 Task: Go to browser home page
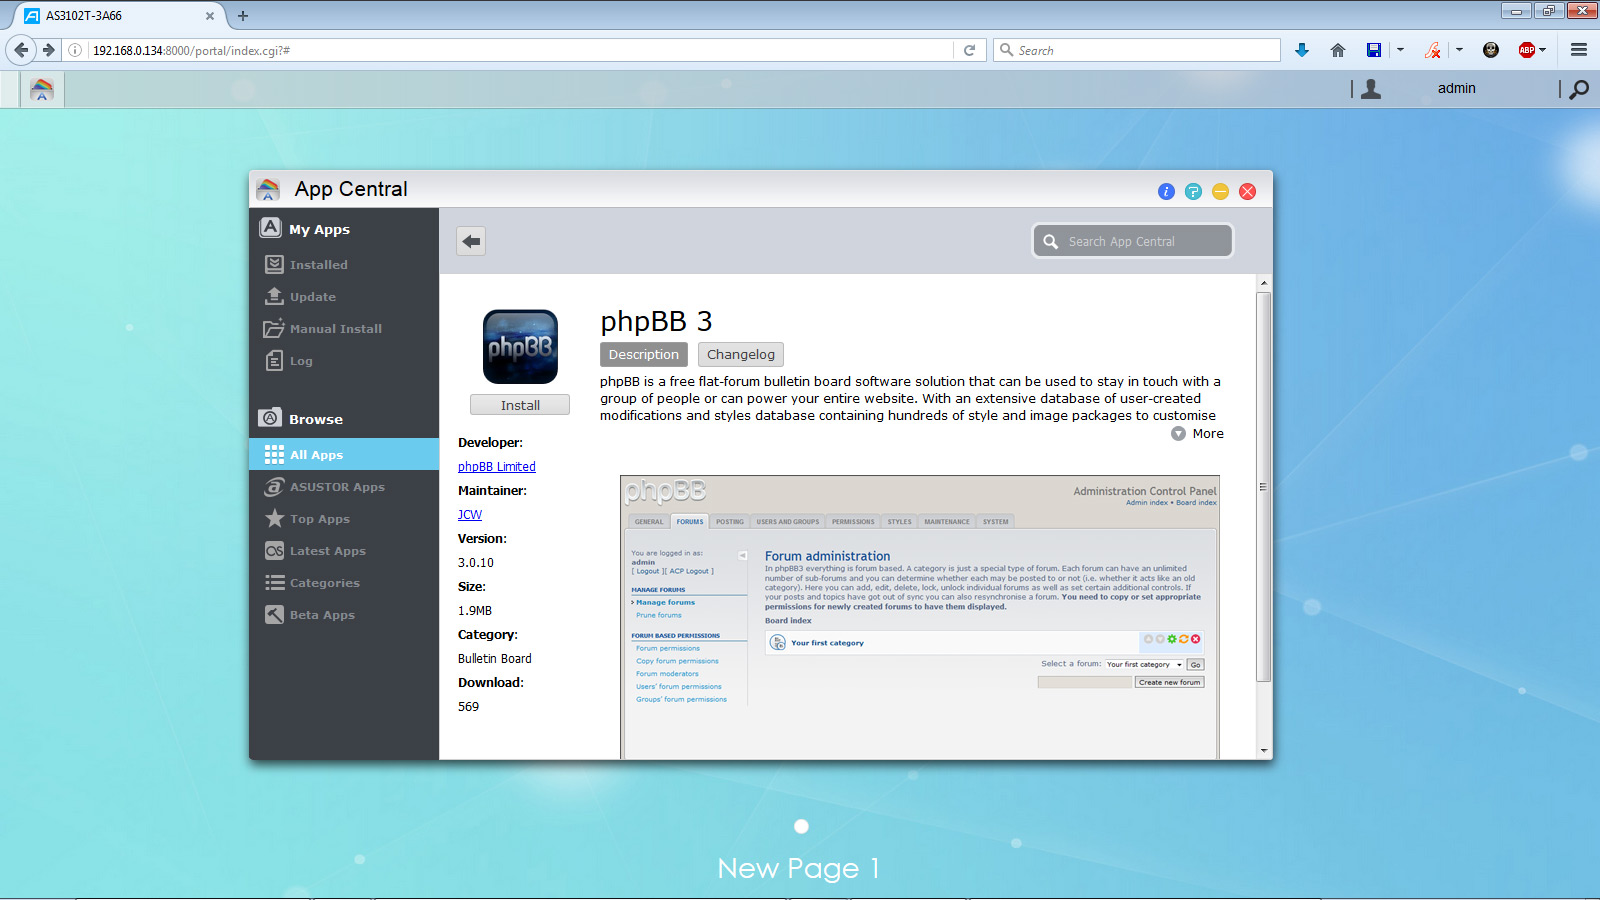1338,50
